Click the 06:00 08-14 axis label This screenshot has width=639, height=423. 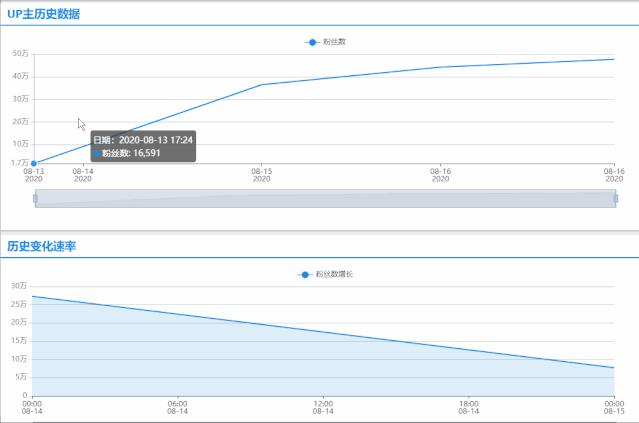pyautogui.click(x=177, y=407)
